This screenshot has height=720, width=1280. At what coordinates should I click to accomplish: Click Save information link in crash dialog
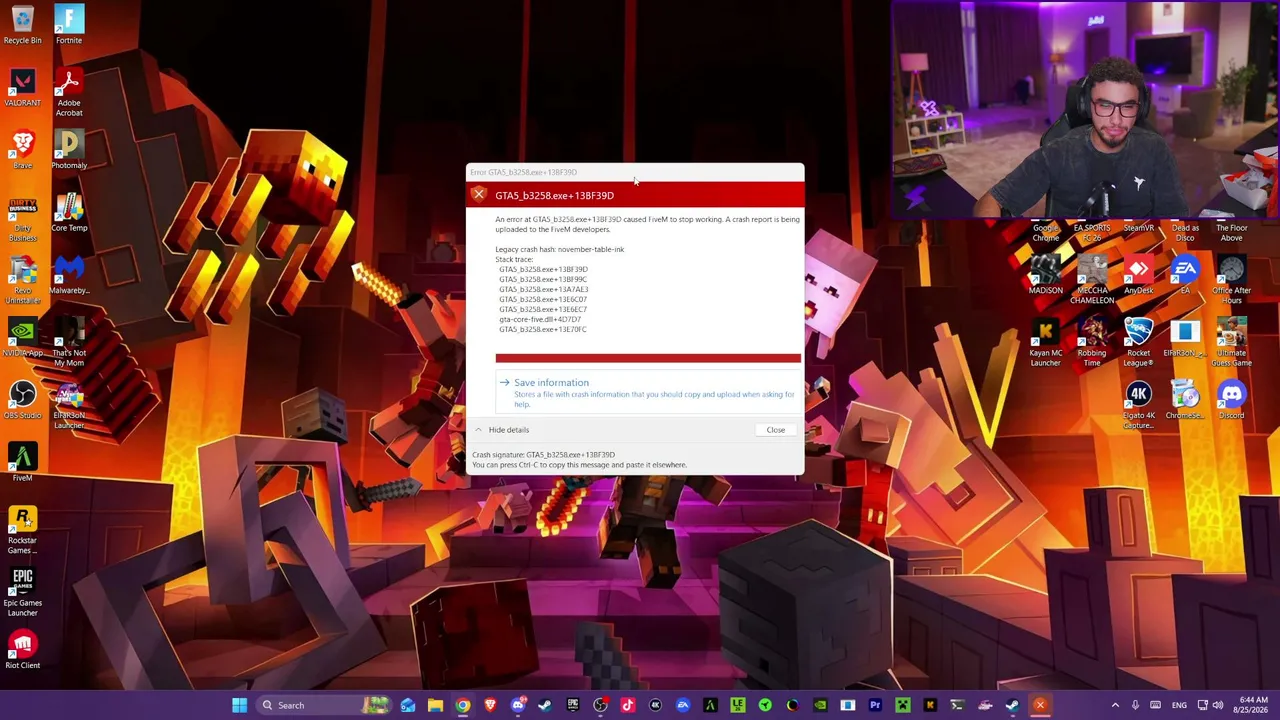click(x=551, y=383)
